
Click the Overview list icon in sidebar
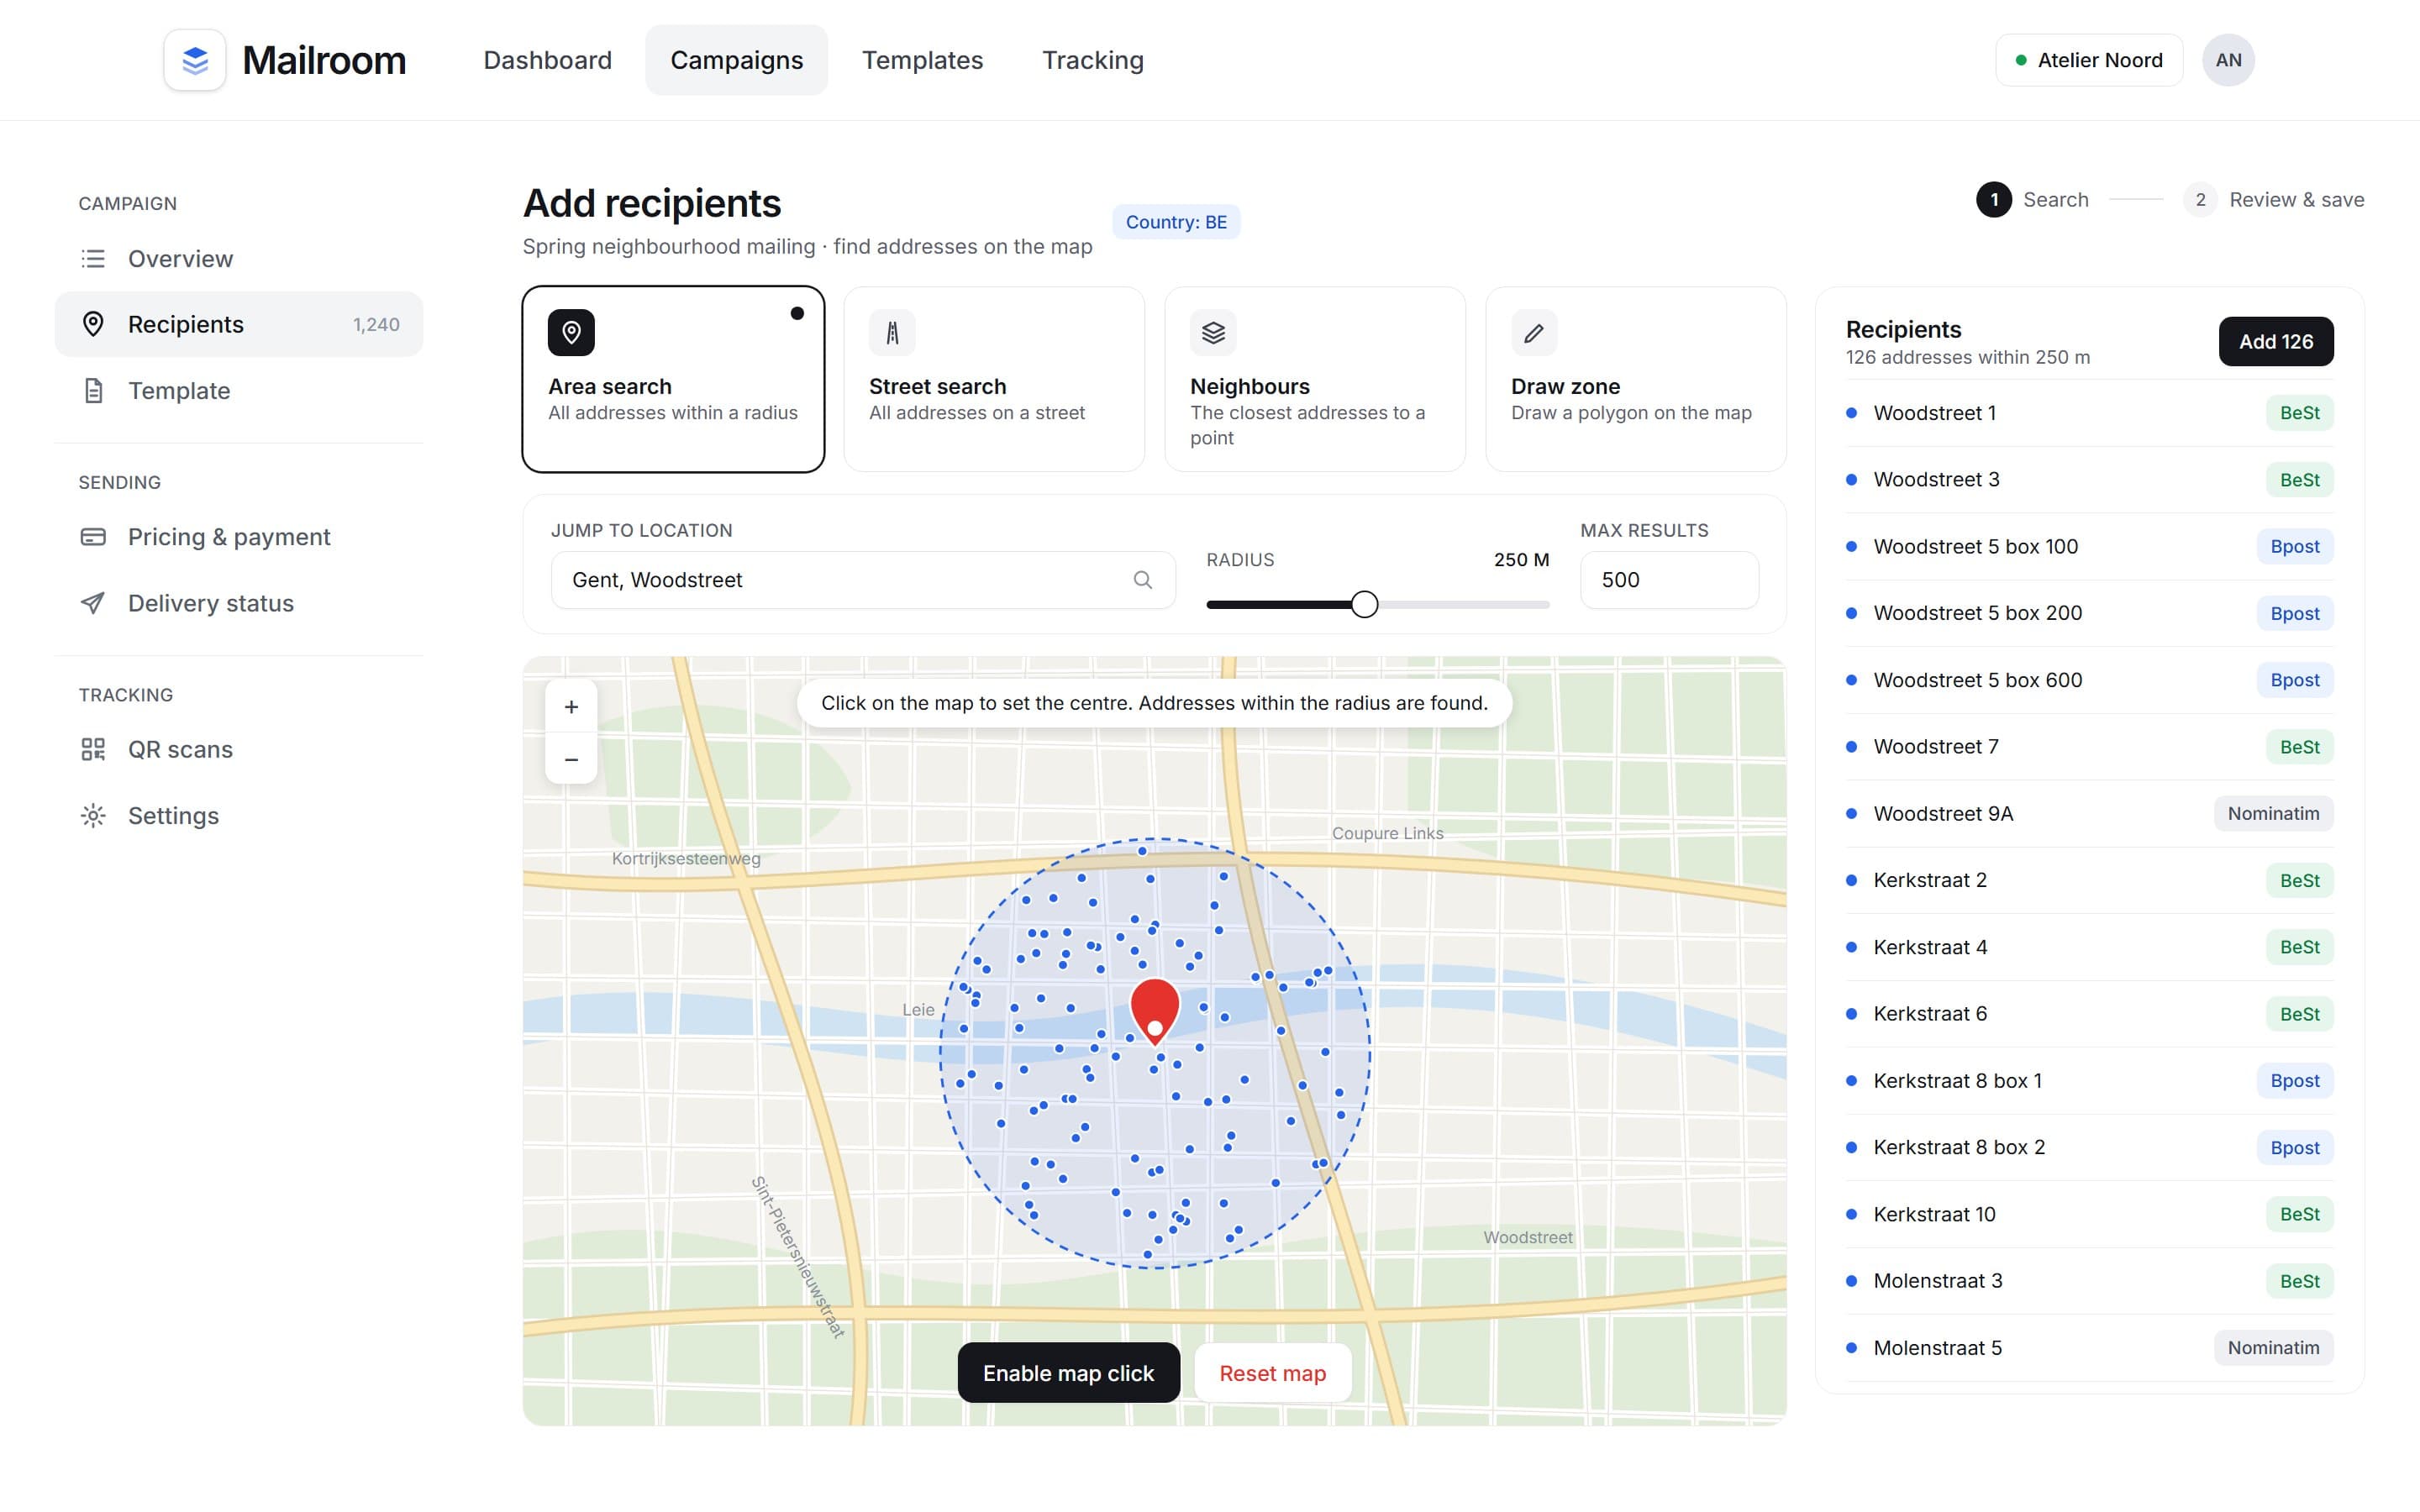click(93, 259)
